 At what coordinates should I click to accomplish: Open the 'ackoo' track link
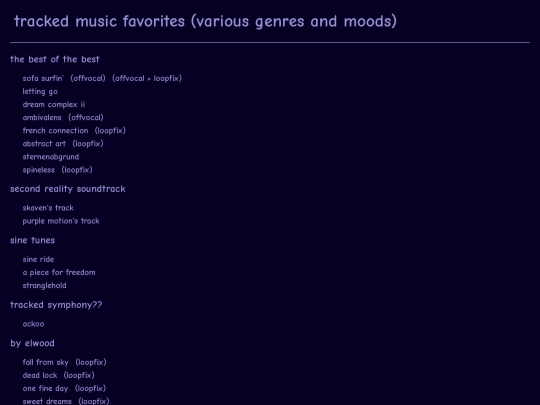(x=33, y=324)
